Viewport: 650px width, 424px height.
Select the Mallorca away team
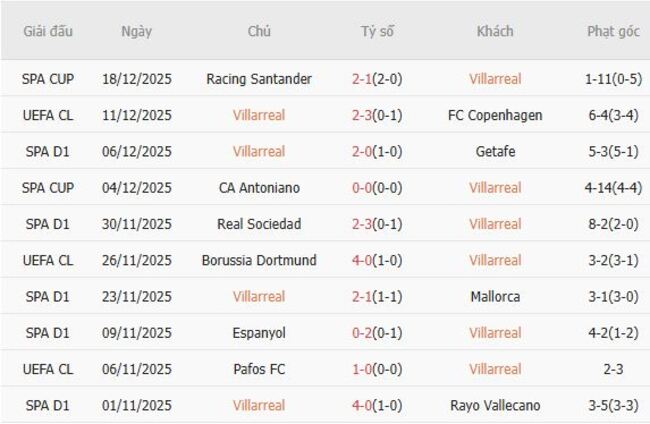495,296
